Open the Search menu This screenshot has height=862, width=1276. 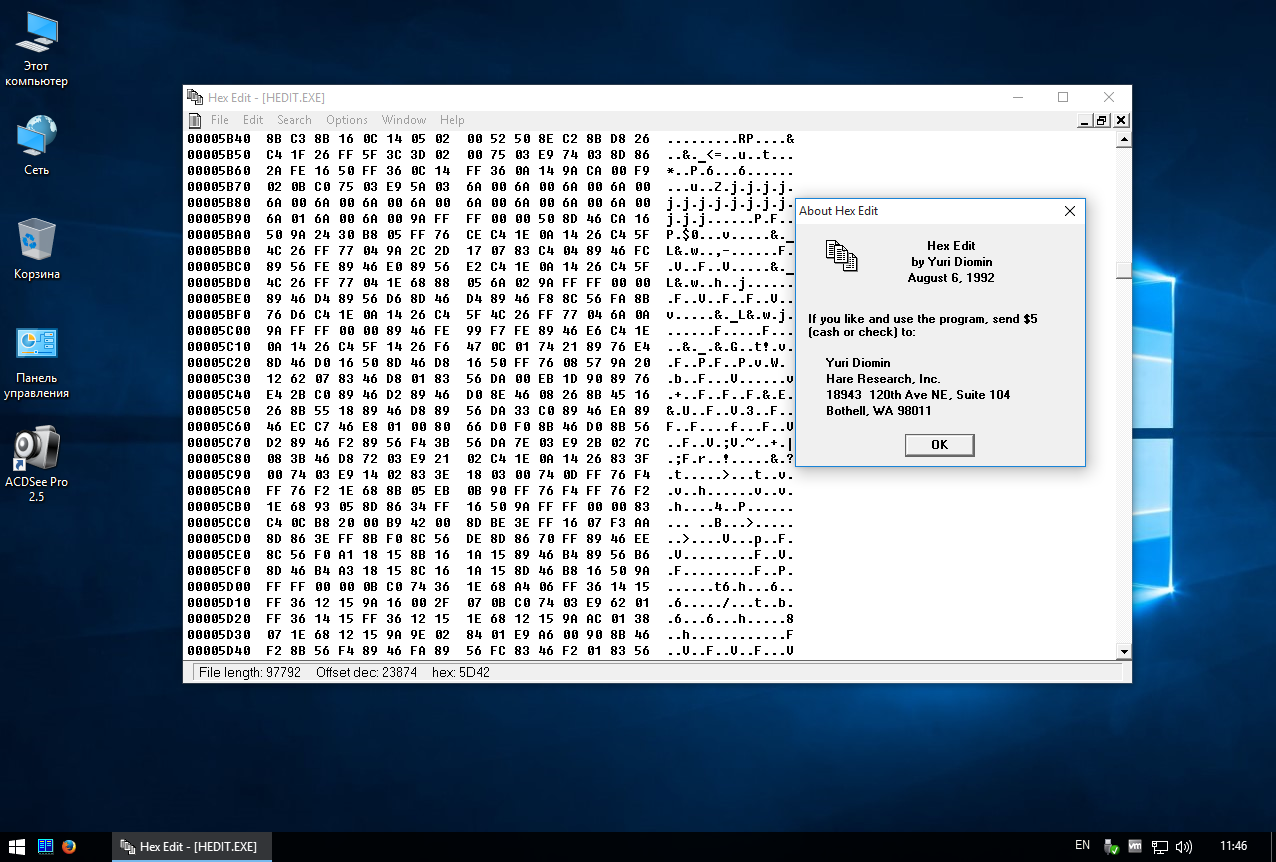(294, 120)
